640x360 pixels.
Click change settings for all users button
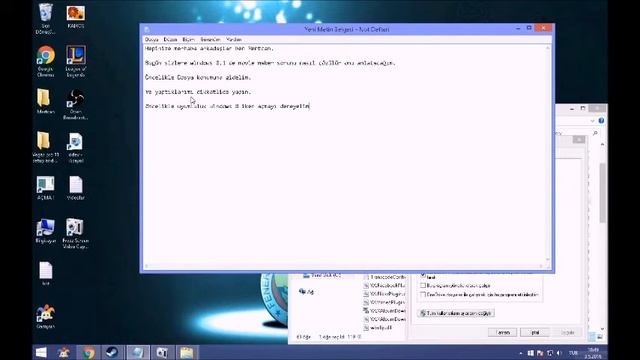[456, 313]
